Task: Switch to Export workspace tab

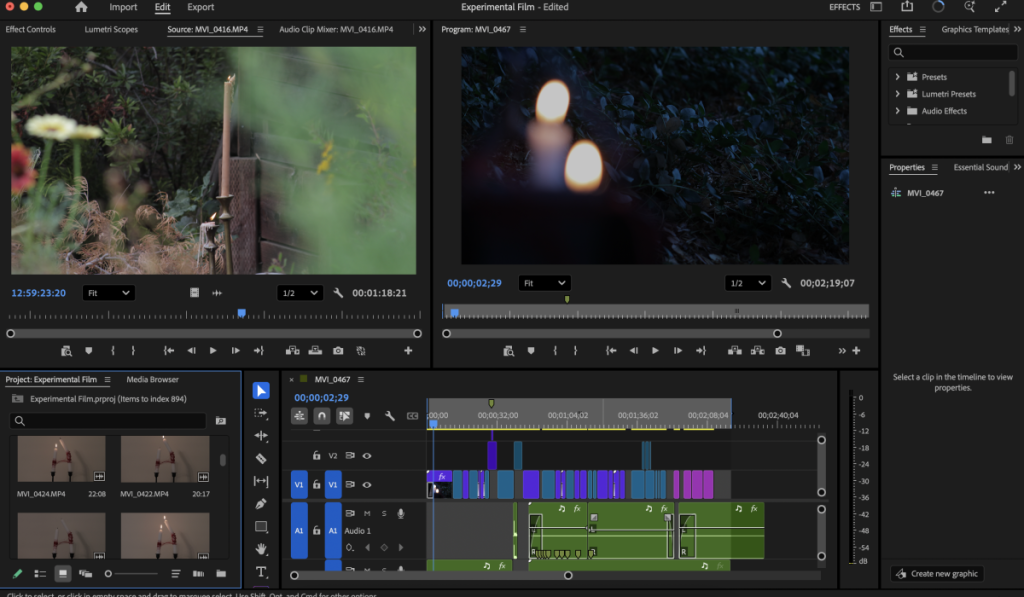Action: [200, 7]
